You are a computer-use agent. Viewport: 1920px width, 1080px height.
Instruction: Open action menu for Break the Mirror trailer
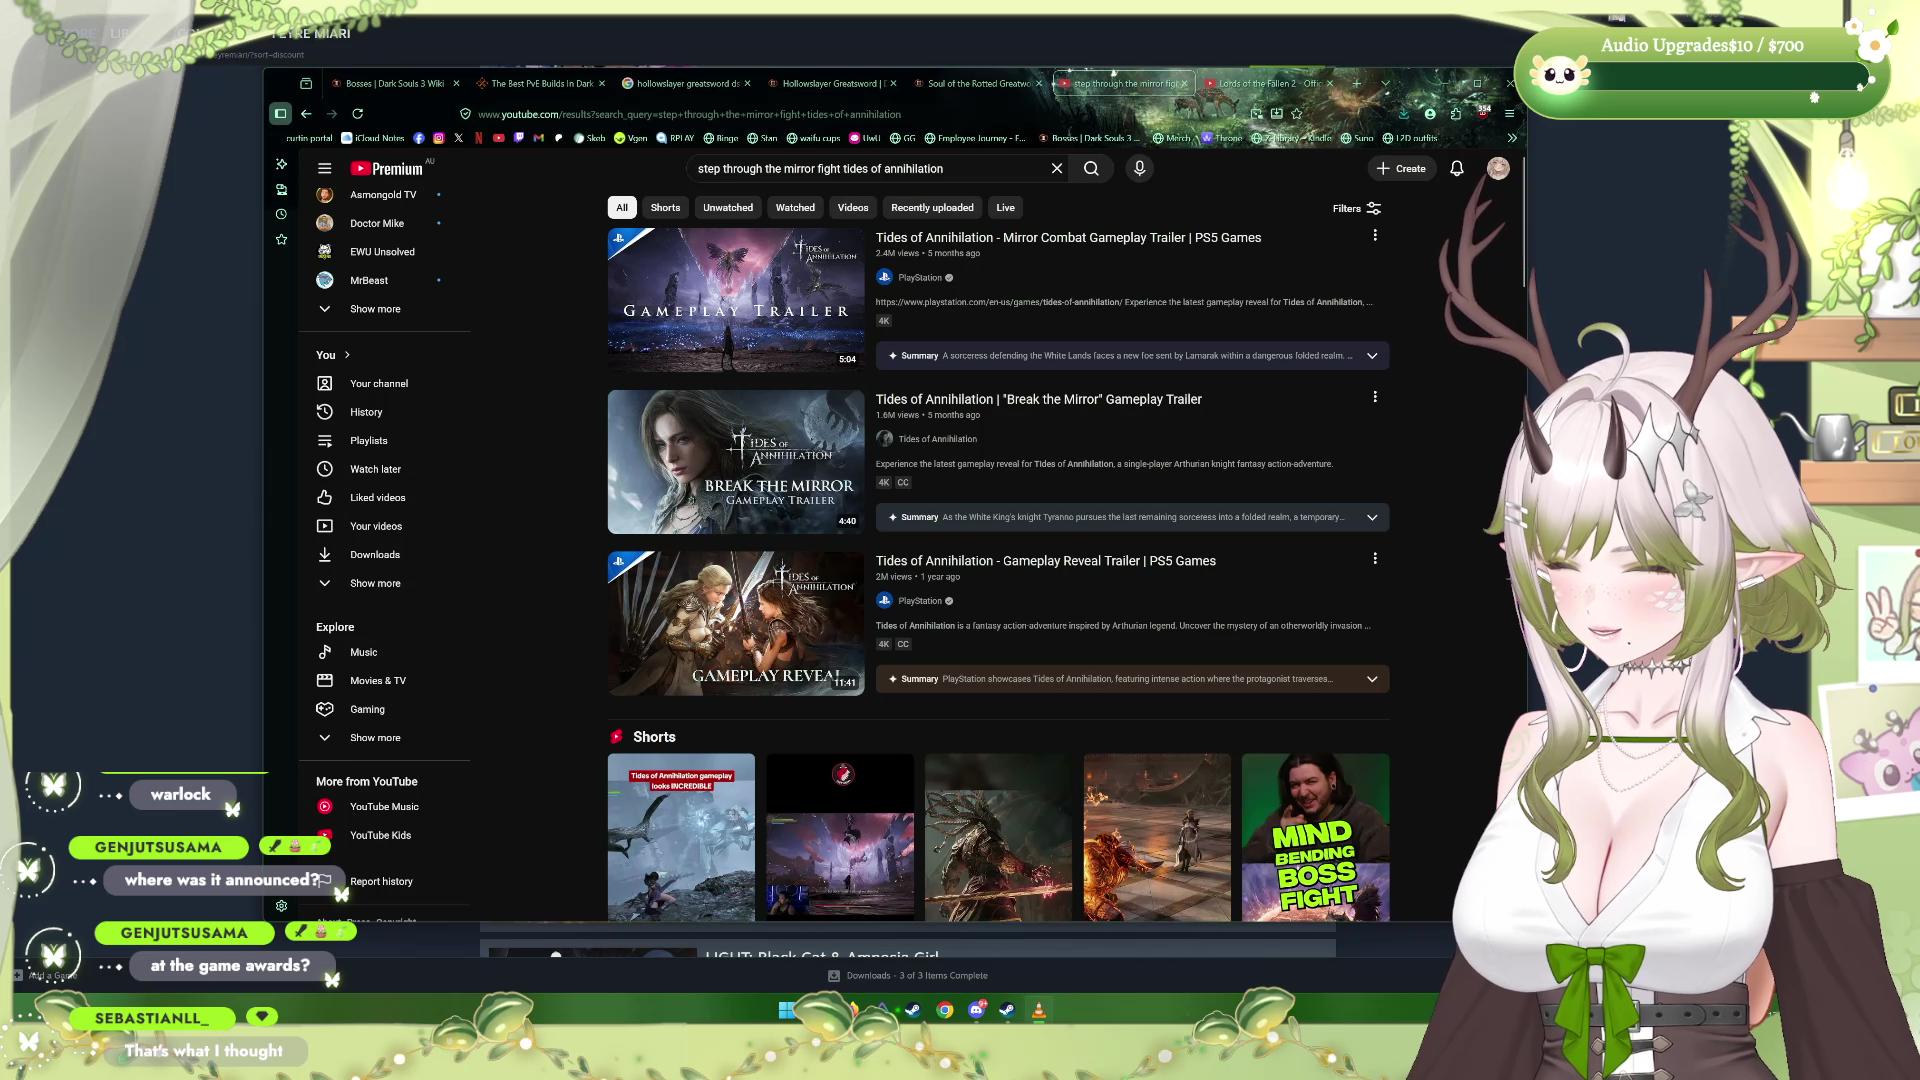tap(1375, 397)
